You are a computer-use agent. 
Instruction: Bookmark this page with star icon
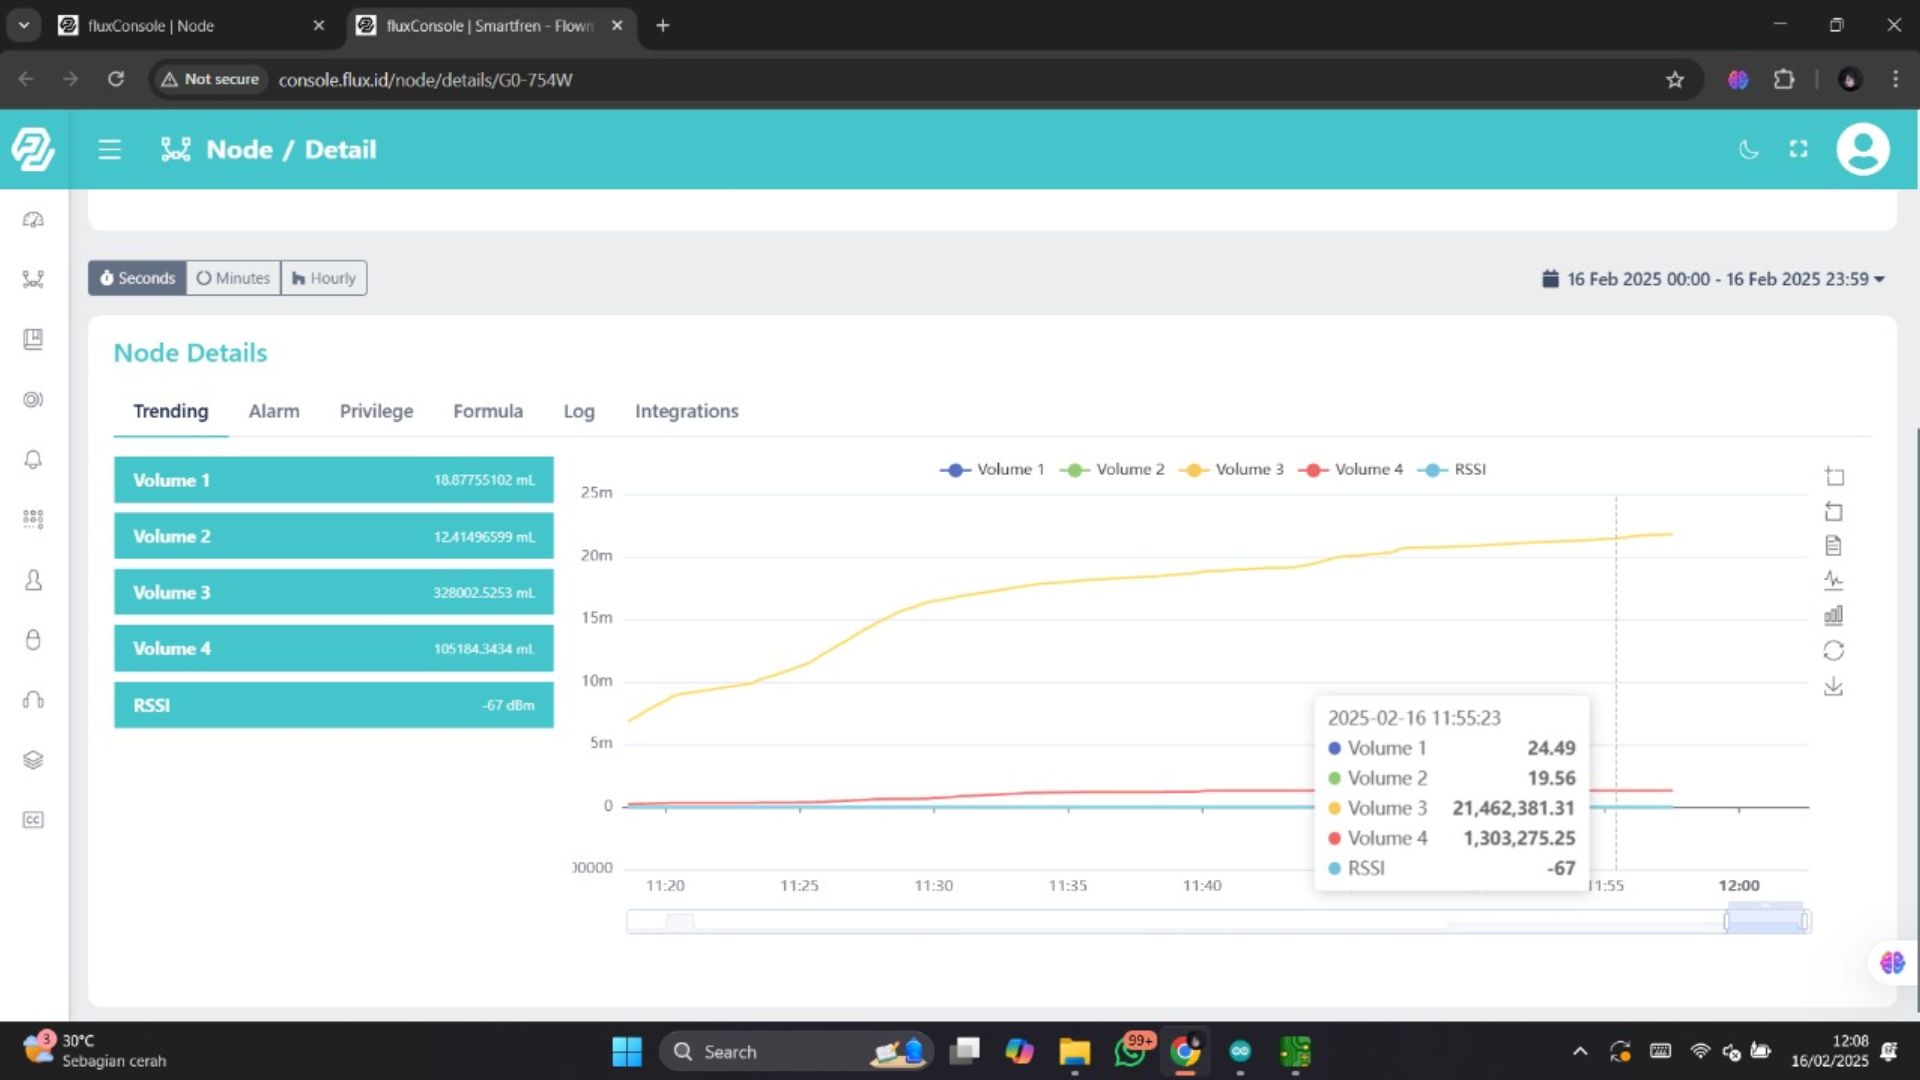click(1675, 80)
